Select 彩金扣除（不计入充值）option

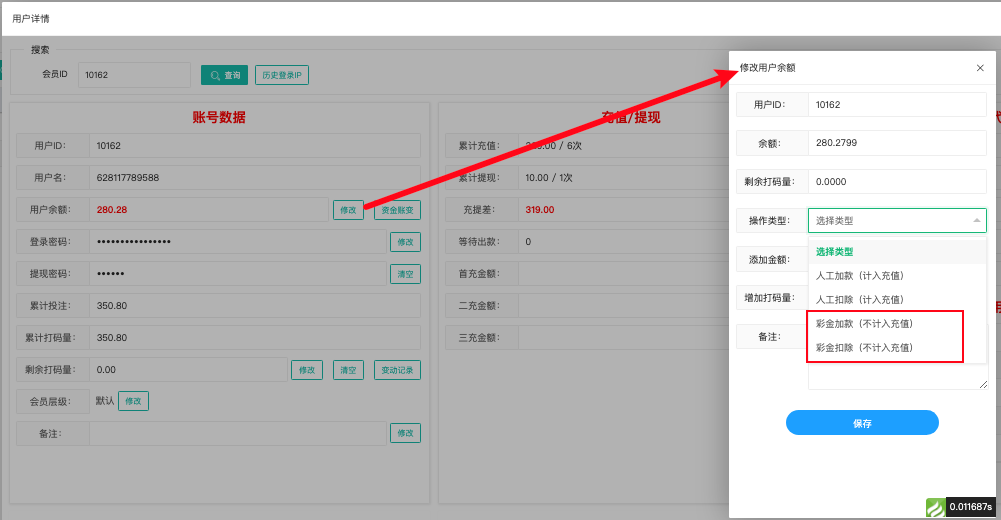pyautogui.click(x=897, y=347)
